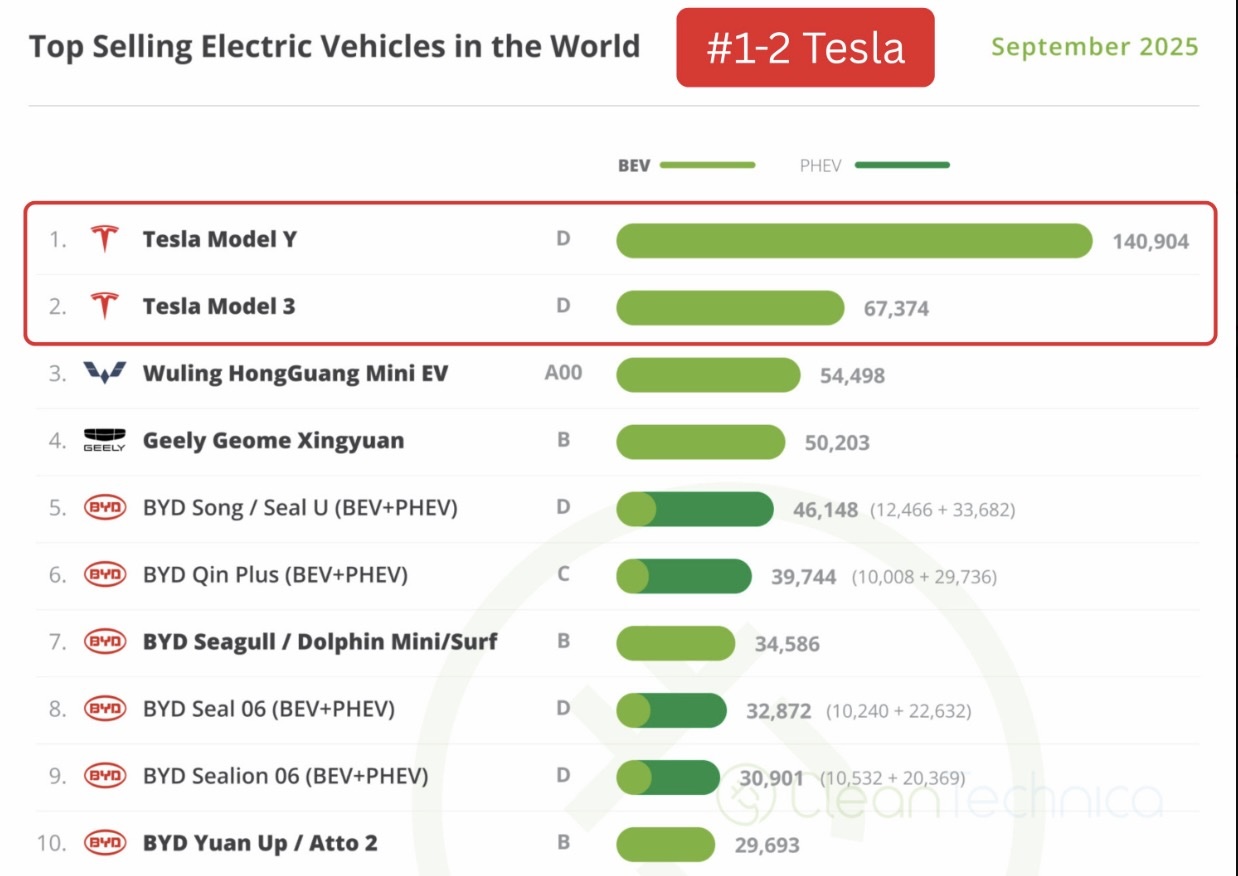Click the BYD logo beside Song / Seal U
The width and height of the screenshot is (1238, 876).
[104, 508]
